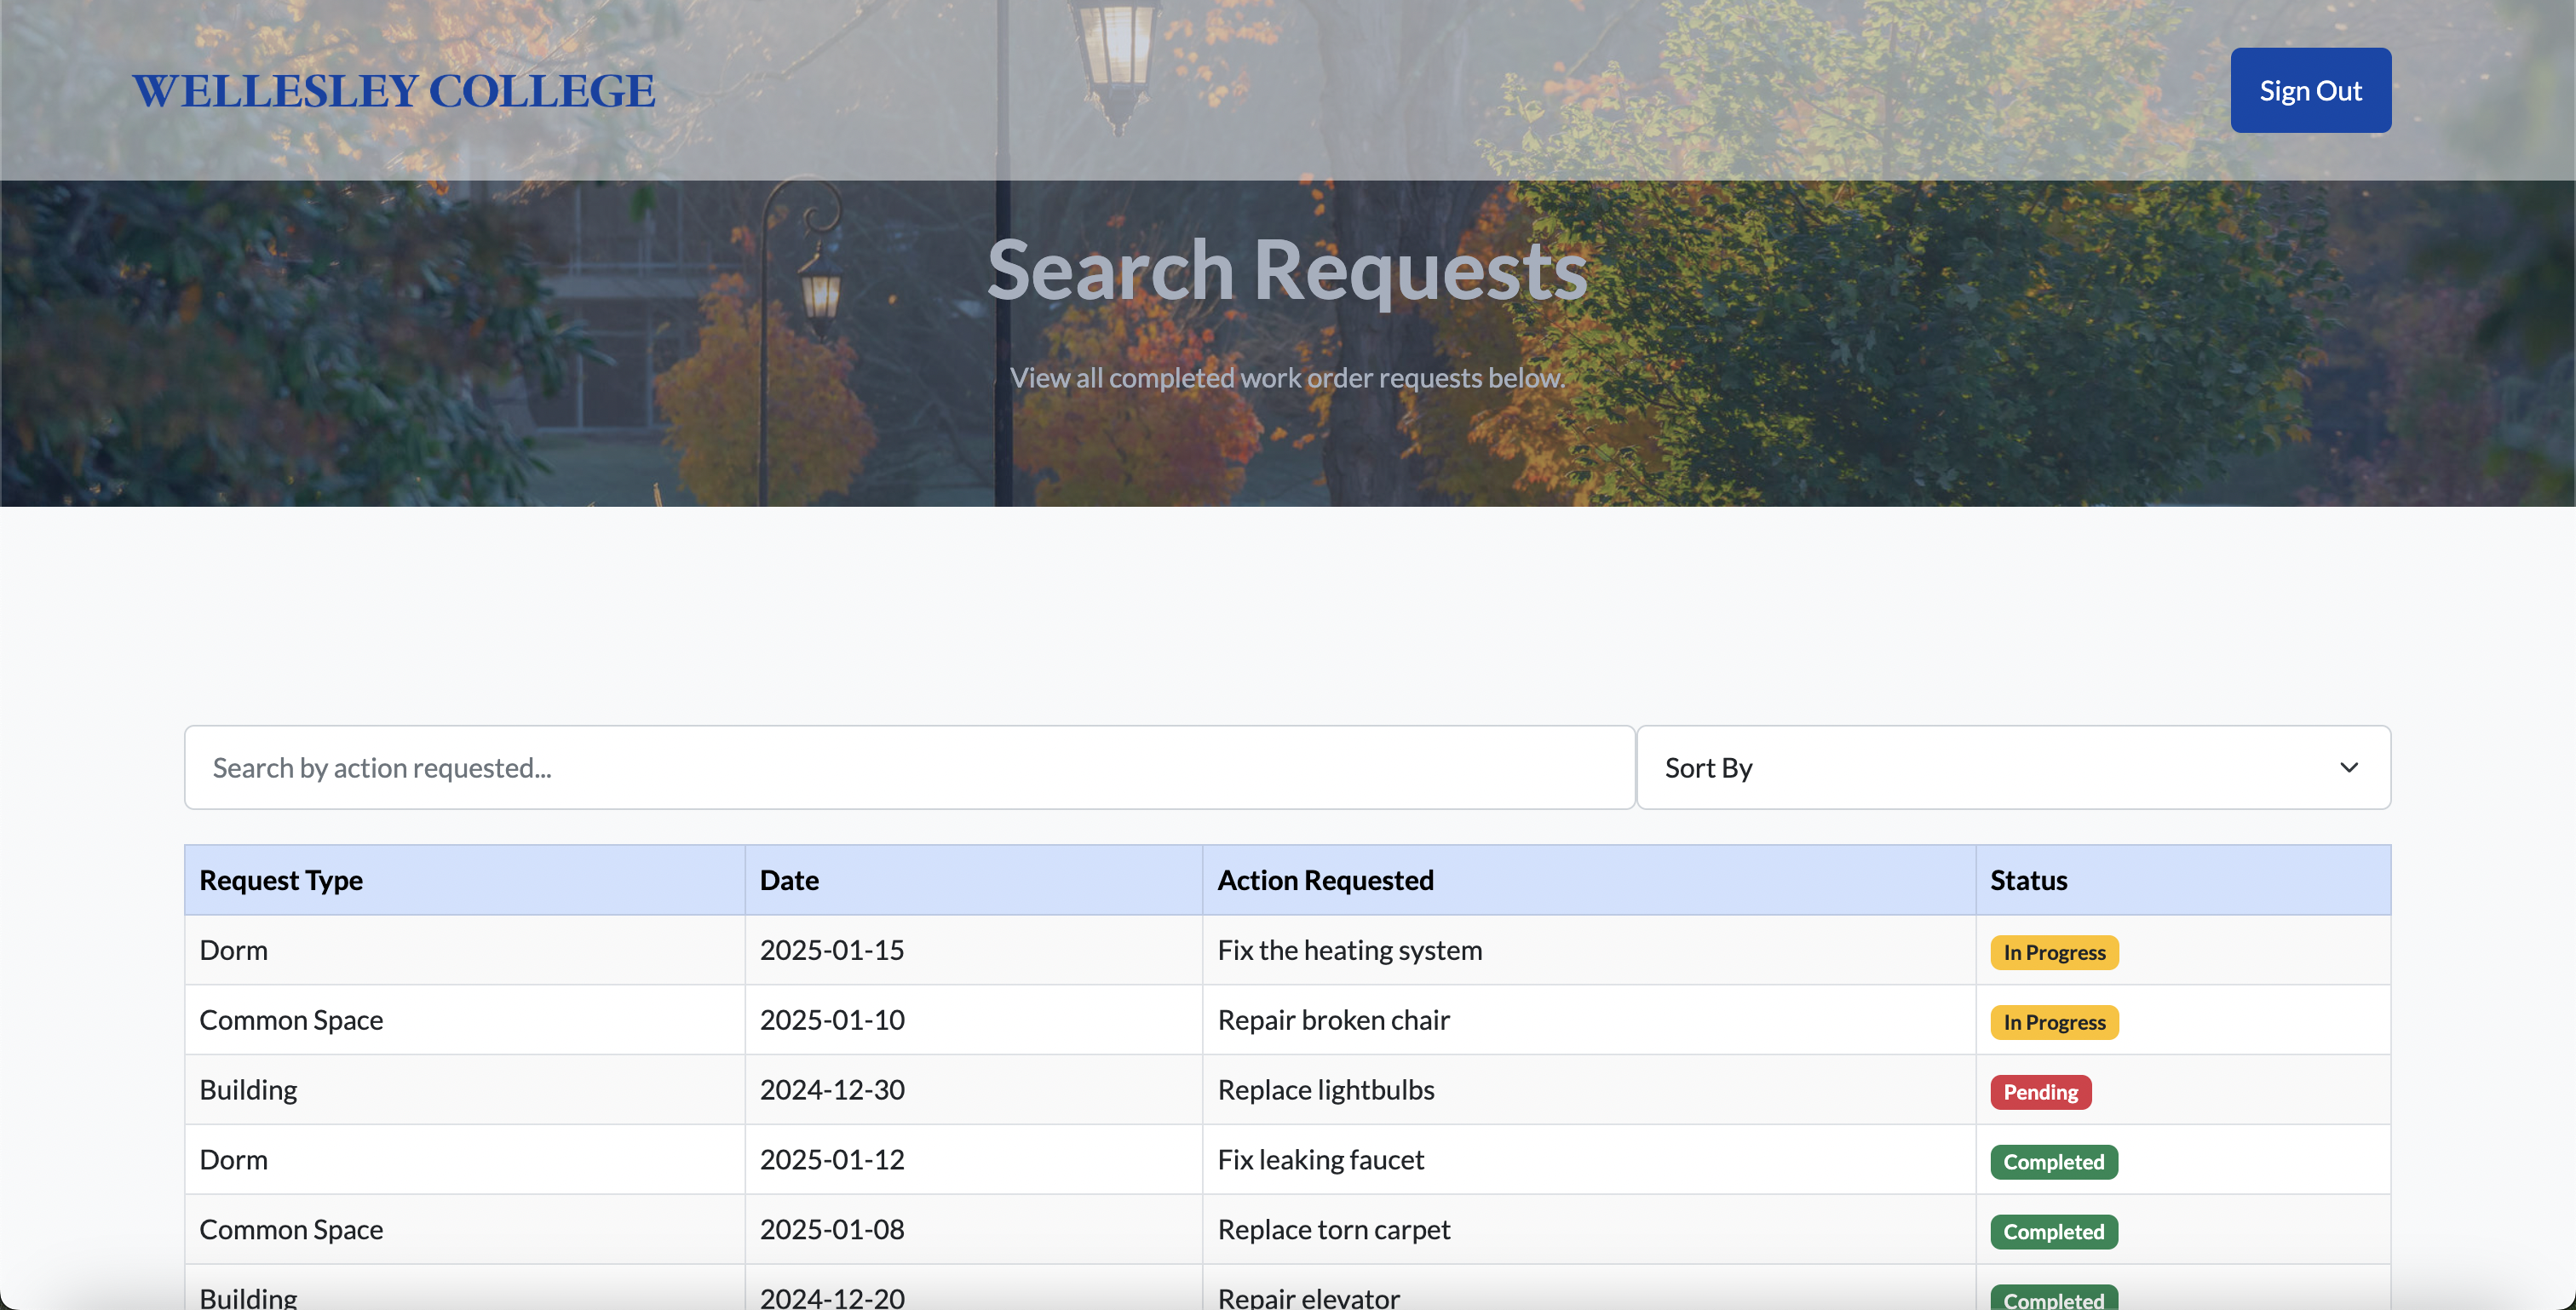Click the View all completed work order subtitle
The height and width of the screenshot is (1310, 2576).
[x=1287, y=378]
